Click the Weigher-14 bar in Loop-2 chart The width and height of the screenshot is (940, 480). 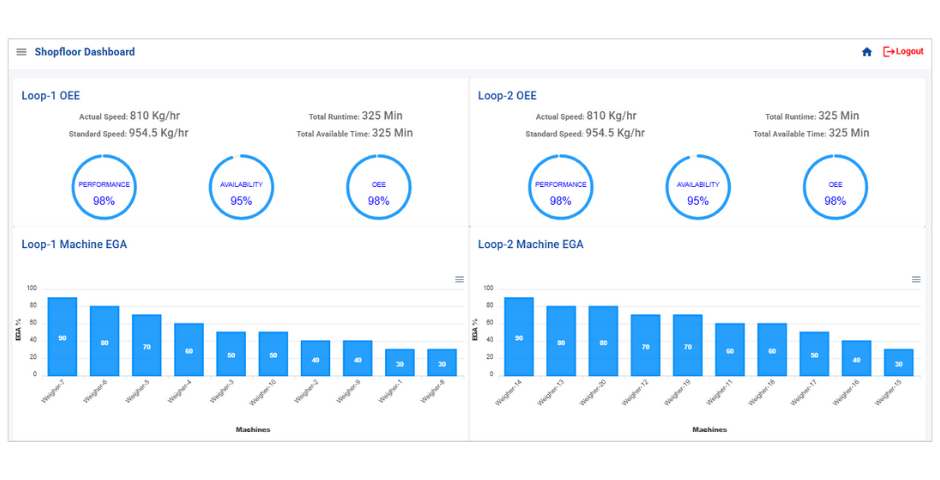pos(518,337)
